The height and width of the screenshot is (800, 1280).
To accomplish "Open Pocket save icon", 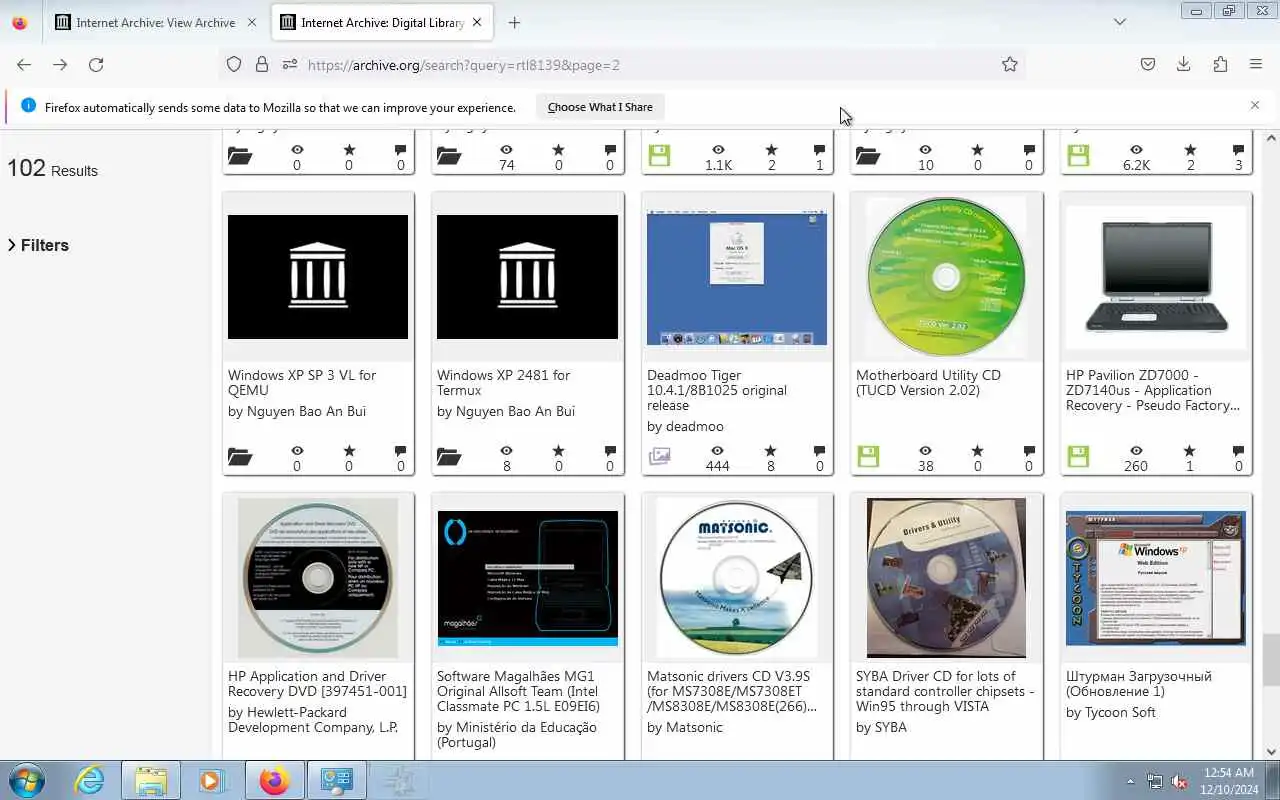I will 1148,64.
